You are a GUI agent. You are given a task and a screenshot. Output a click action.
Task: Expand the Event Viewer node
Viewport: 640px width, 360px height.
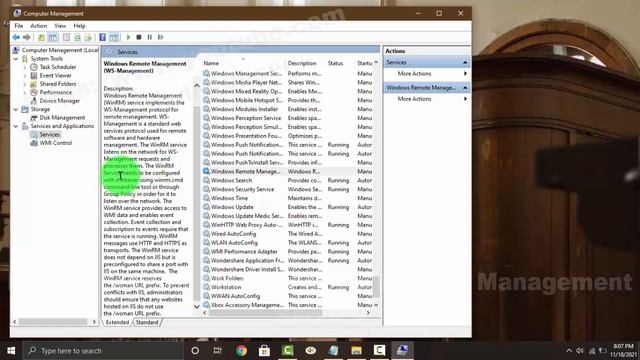pyautogui.click(x=25, y=76)
